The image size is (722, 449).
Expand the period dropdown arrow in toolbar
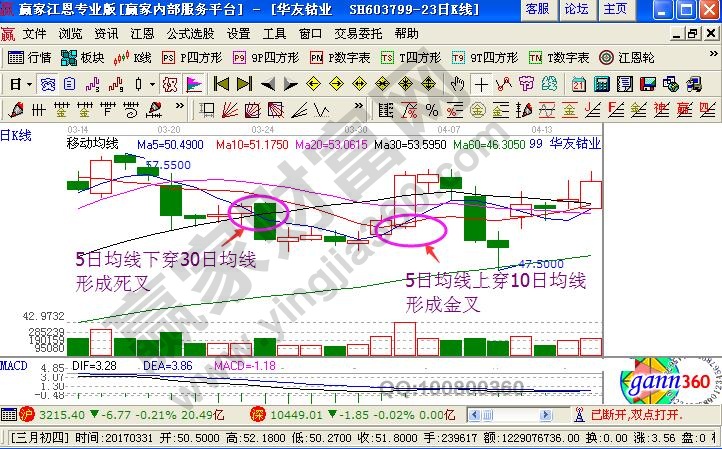[29, 83]
